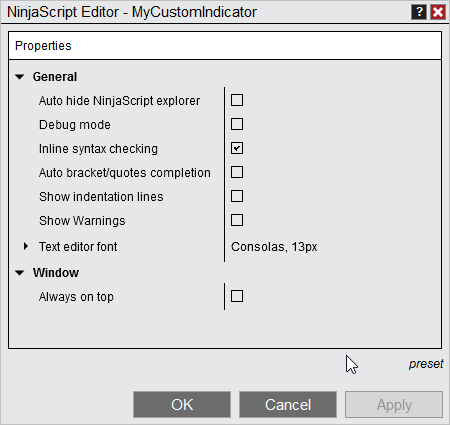Click the Cancel button
450x425 pixels.
(x=288, y=405)
